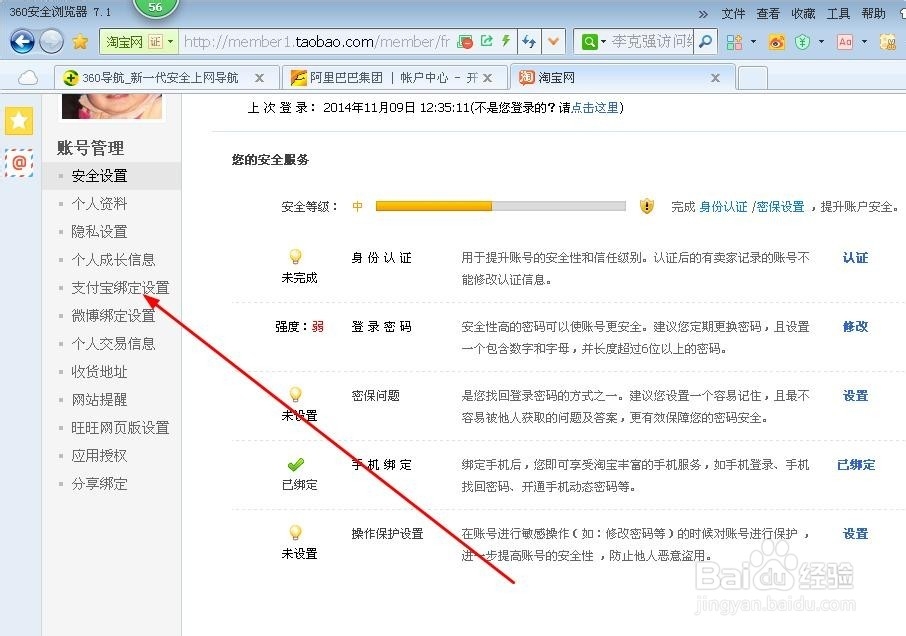906x636 pixels.
Task: Open 网站提醒 in account sidebar
Action: (99, 400)
